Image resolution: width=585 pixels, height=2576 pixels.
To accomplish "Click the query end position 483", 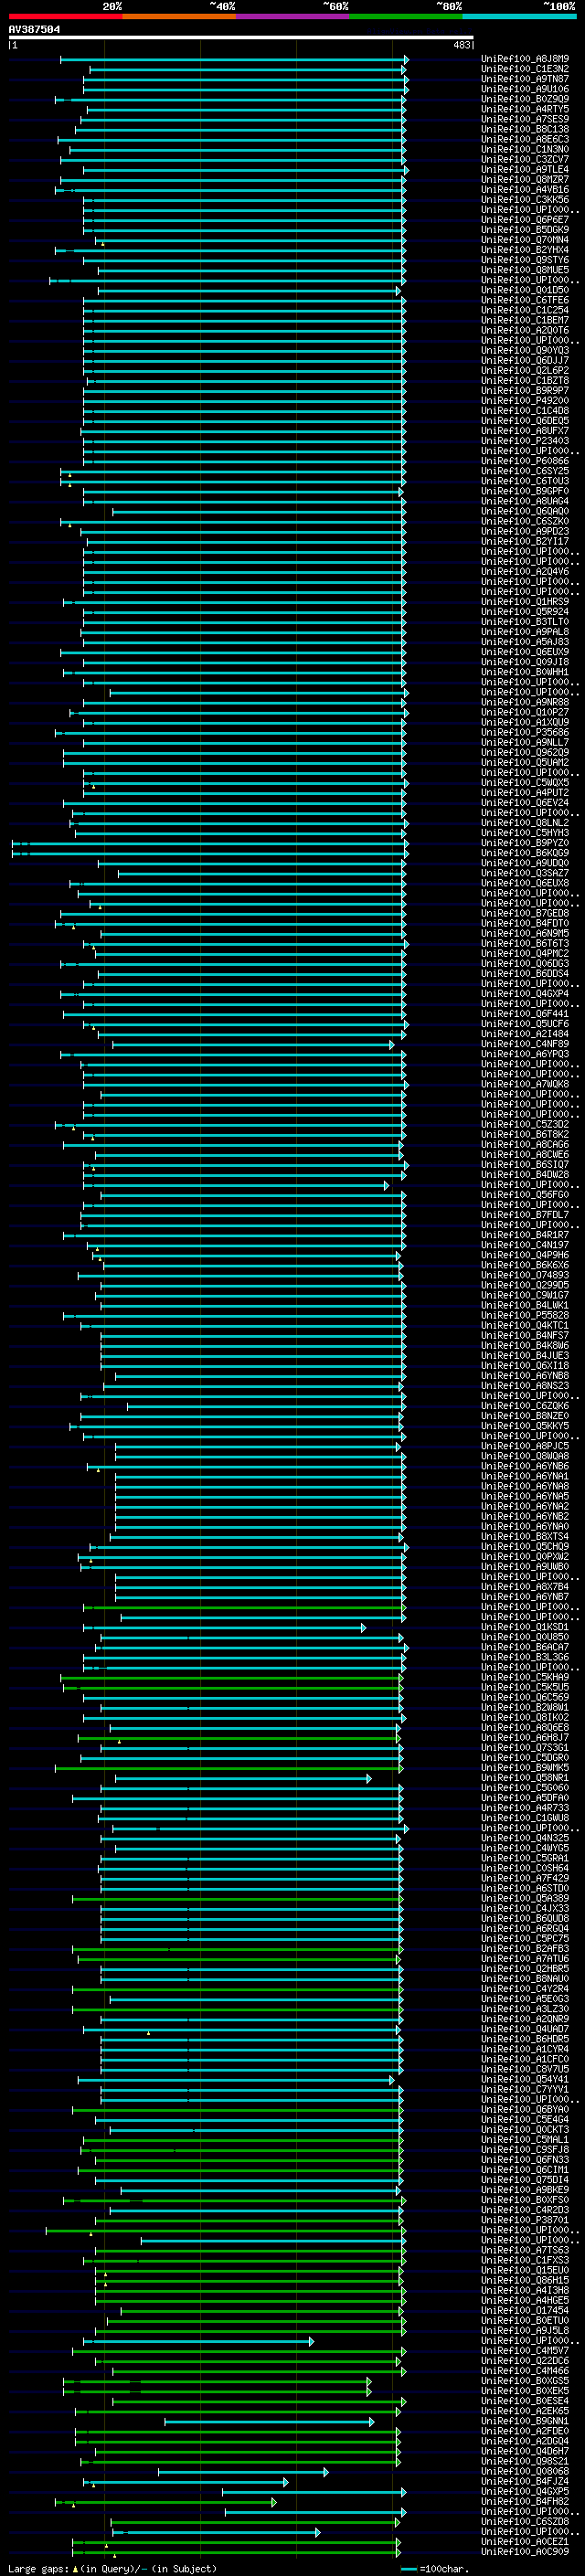I will (461, 45).
